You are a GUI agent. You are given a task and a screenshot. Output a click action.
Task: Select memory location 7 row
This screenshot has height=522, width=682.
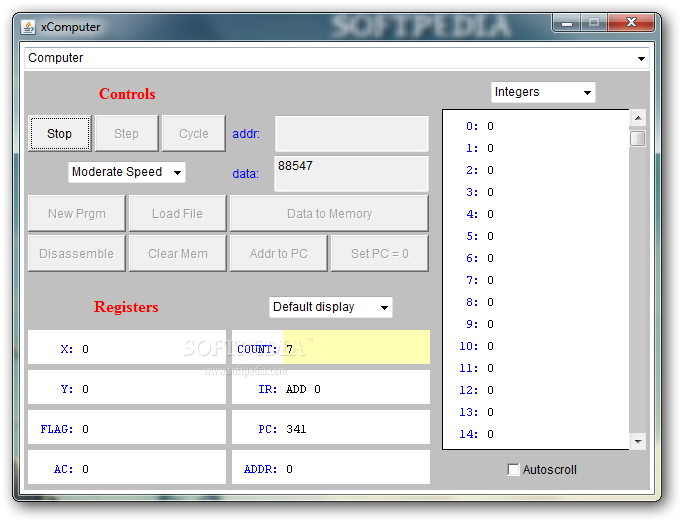click(536, 280)
